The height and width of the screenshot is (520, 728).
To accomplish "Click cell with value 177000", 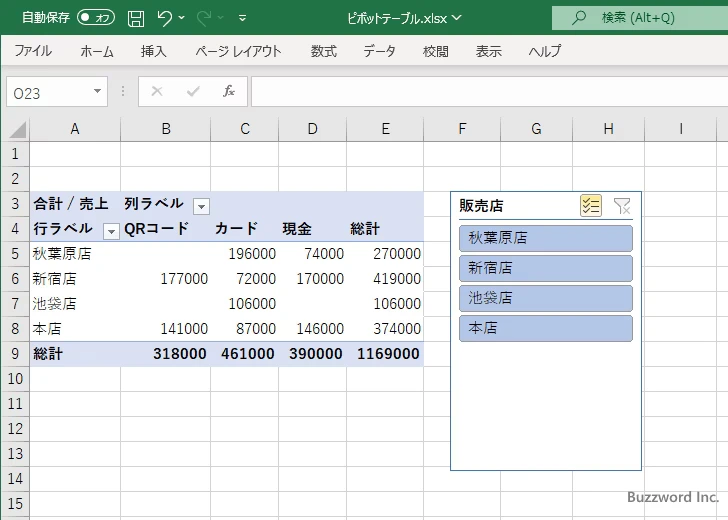I will pos(165,279).
